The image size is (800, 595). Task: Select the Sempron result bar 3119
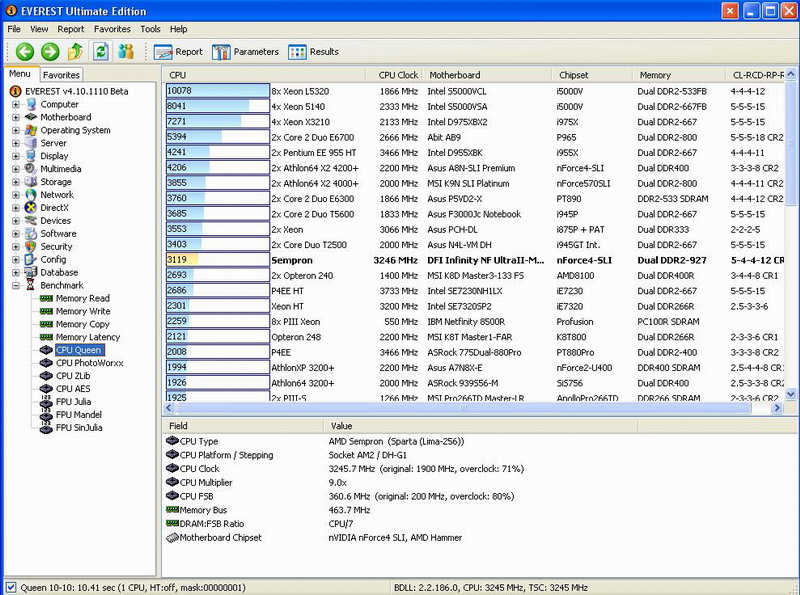218,260
